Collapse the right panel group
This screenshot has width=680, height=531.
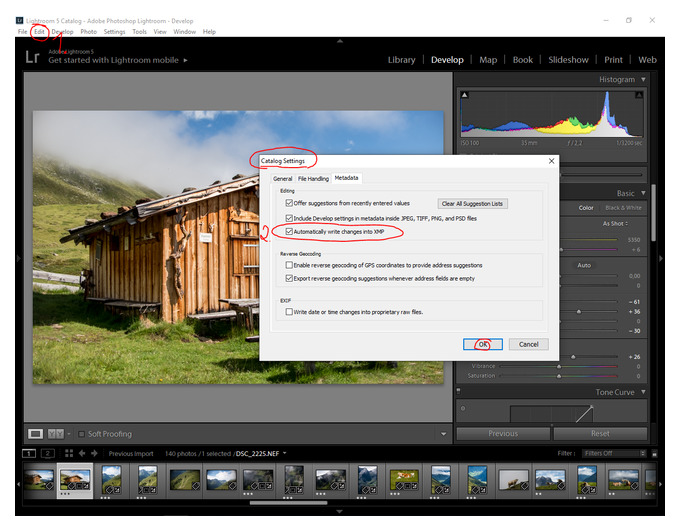coord(661,259)
